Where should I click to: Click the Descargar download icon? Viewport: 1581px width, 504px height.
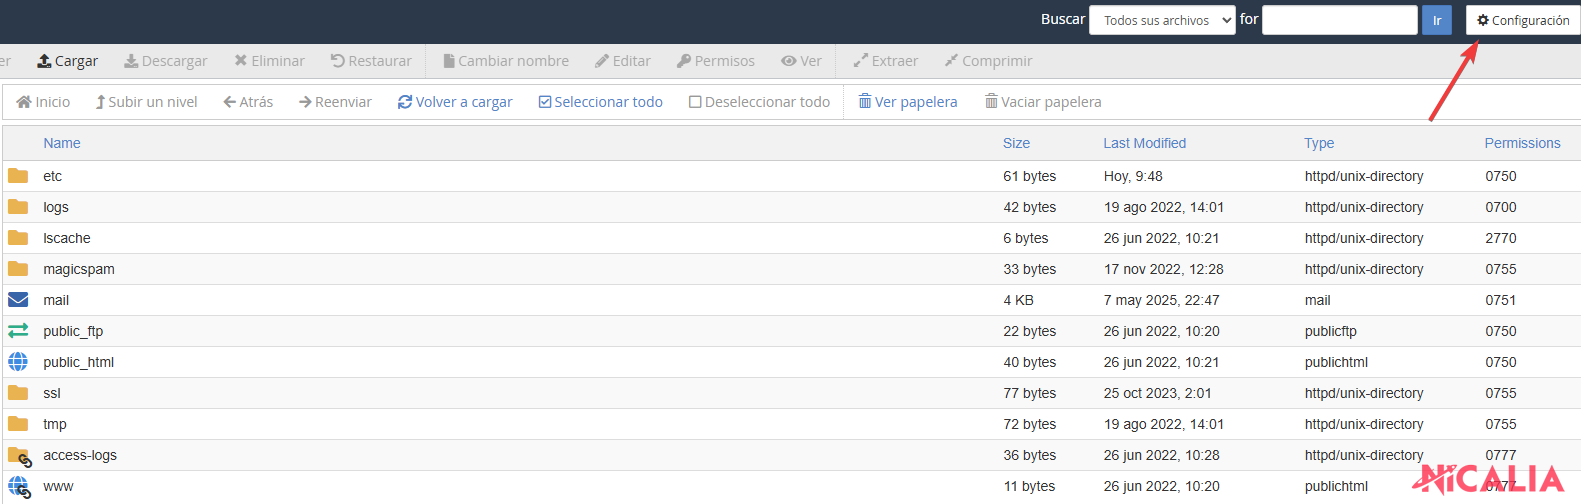[x=131, y=61]
